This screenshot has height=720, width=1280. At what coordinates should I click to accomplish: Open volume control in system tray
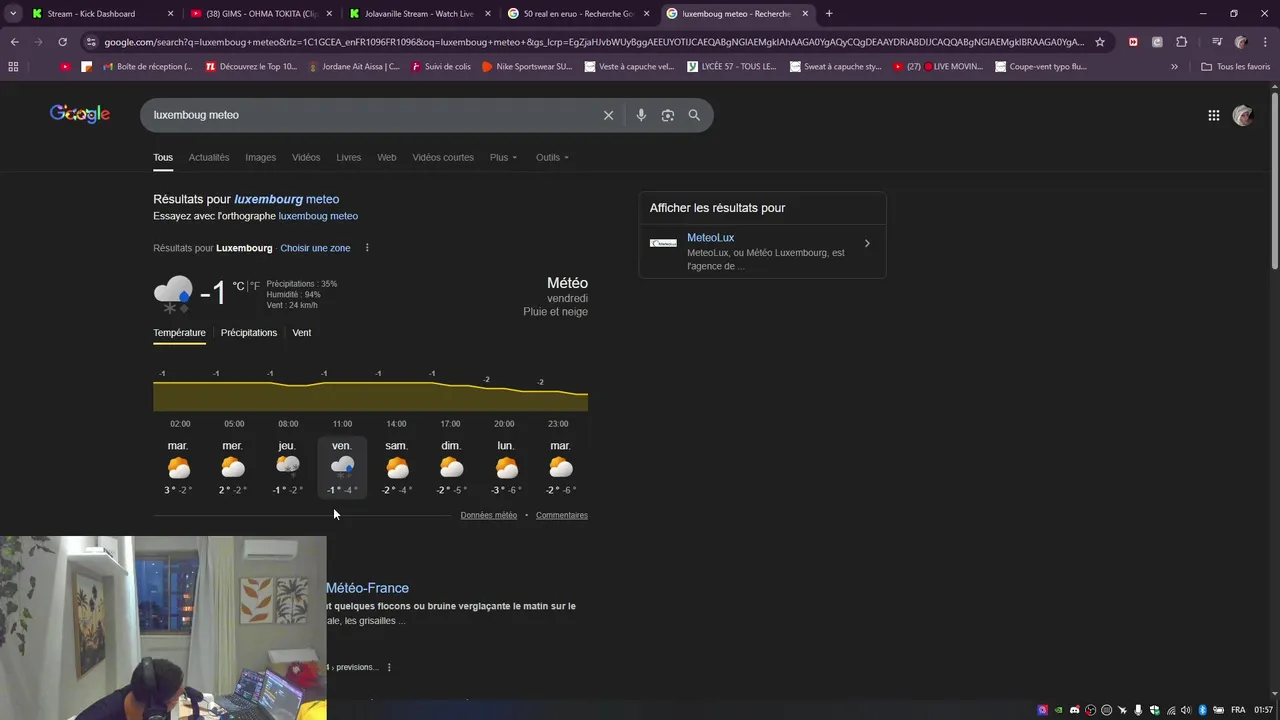[x=1186, y=710]
